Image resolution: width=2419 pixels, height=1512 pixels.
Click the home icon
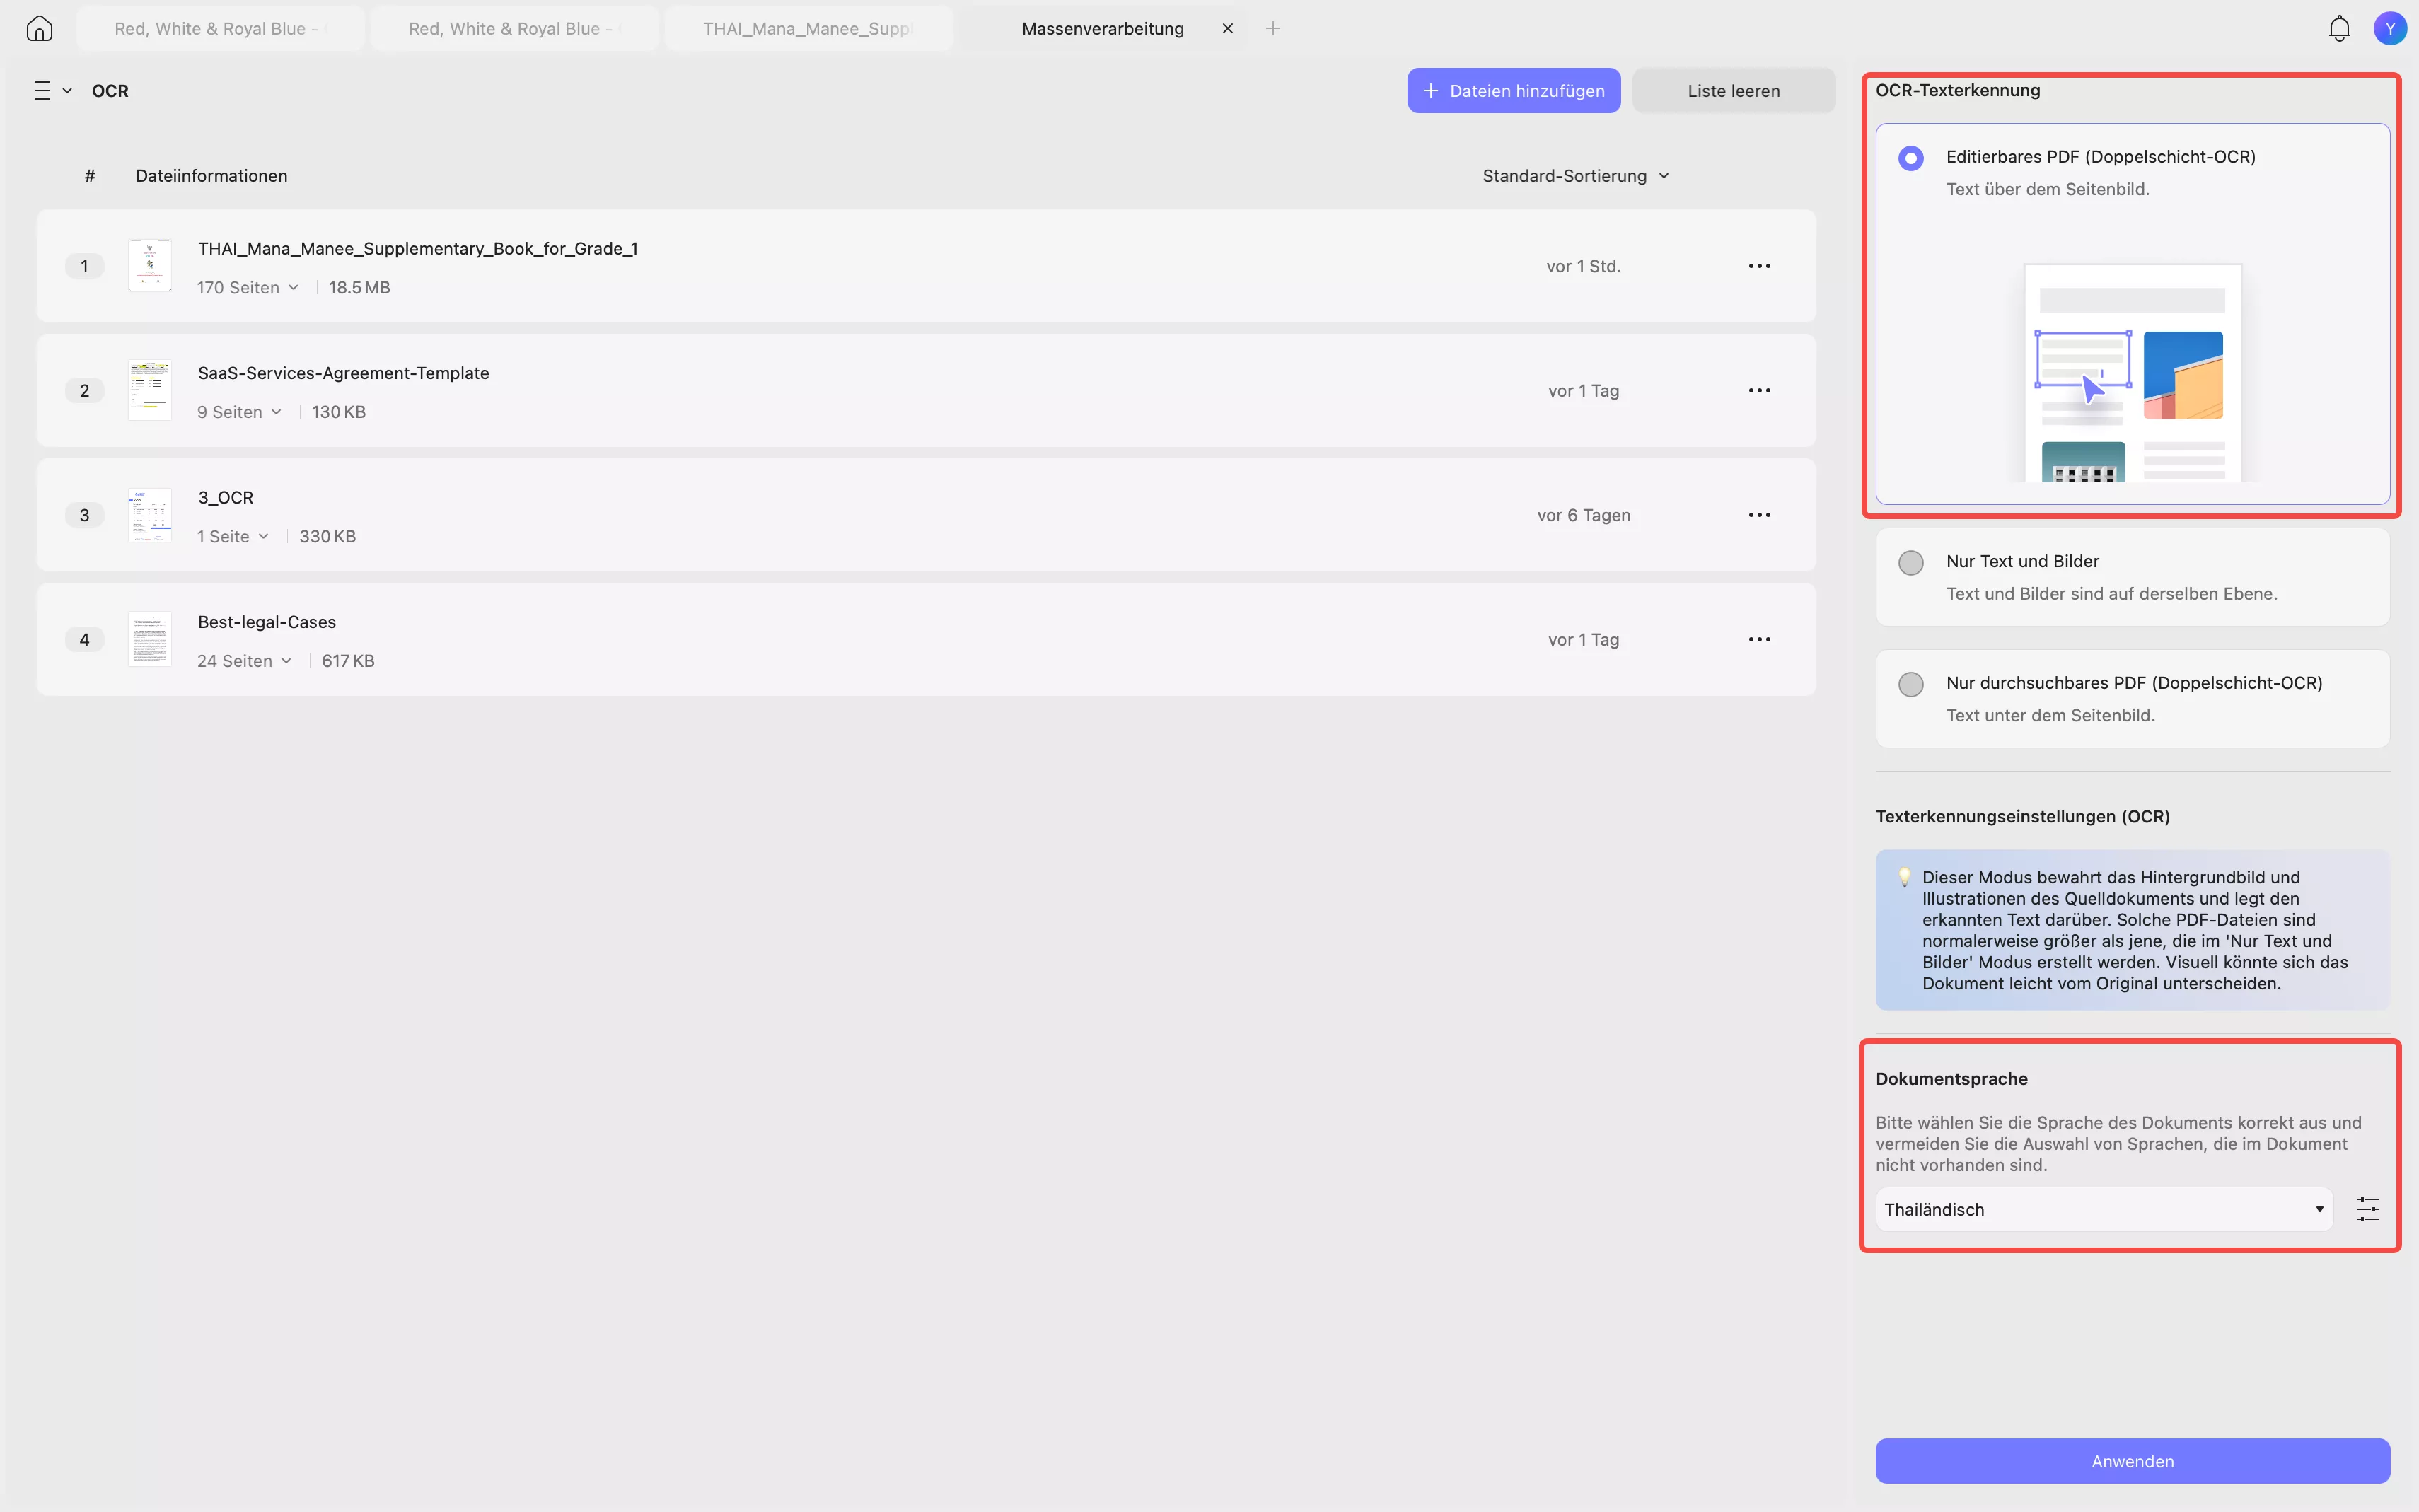[x=39, y=29]
